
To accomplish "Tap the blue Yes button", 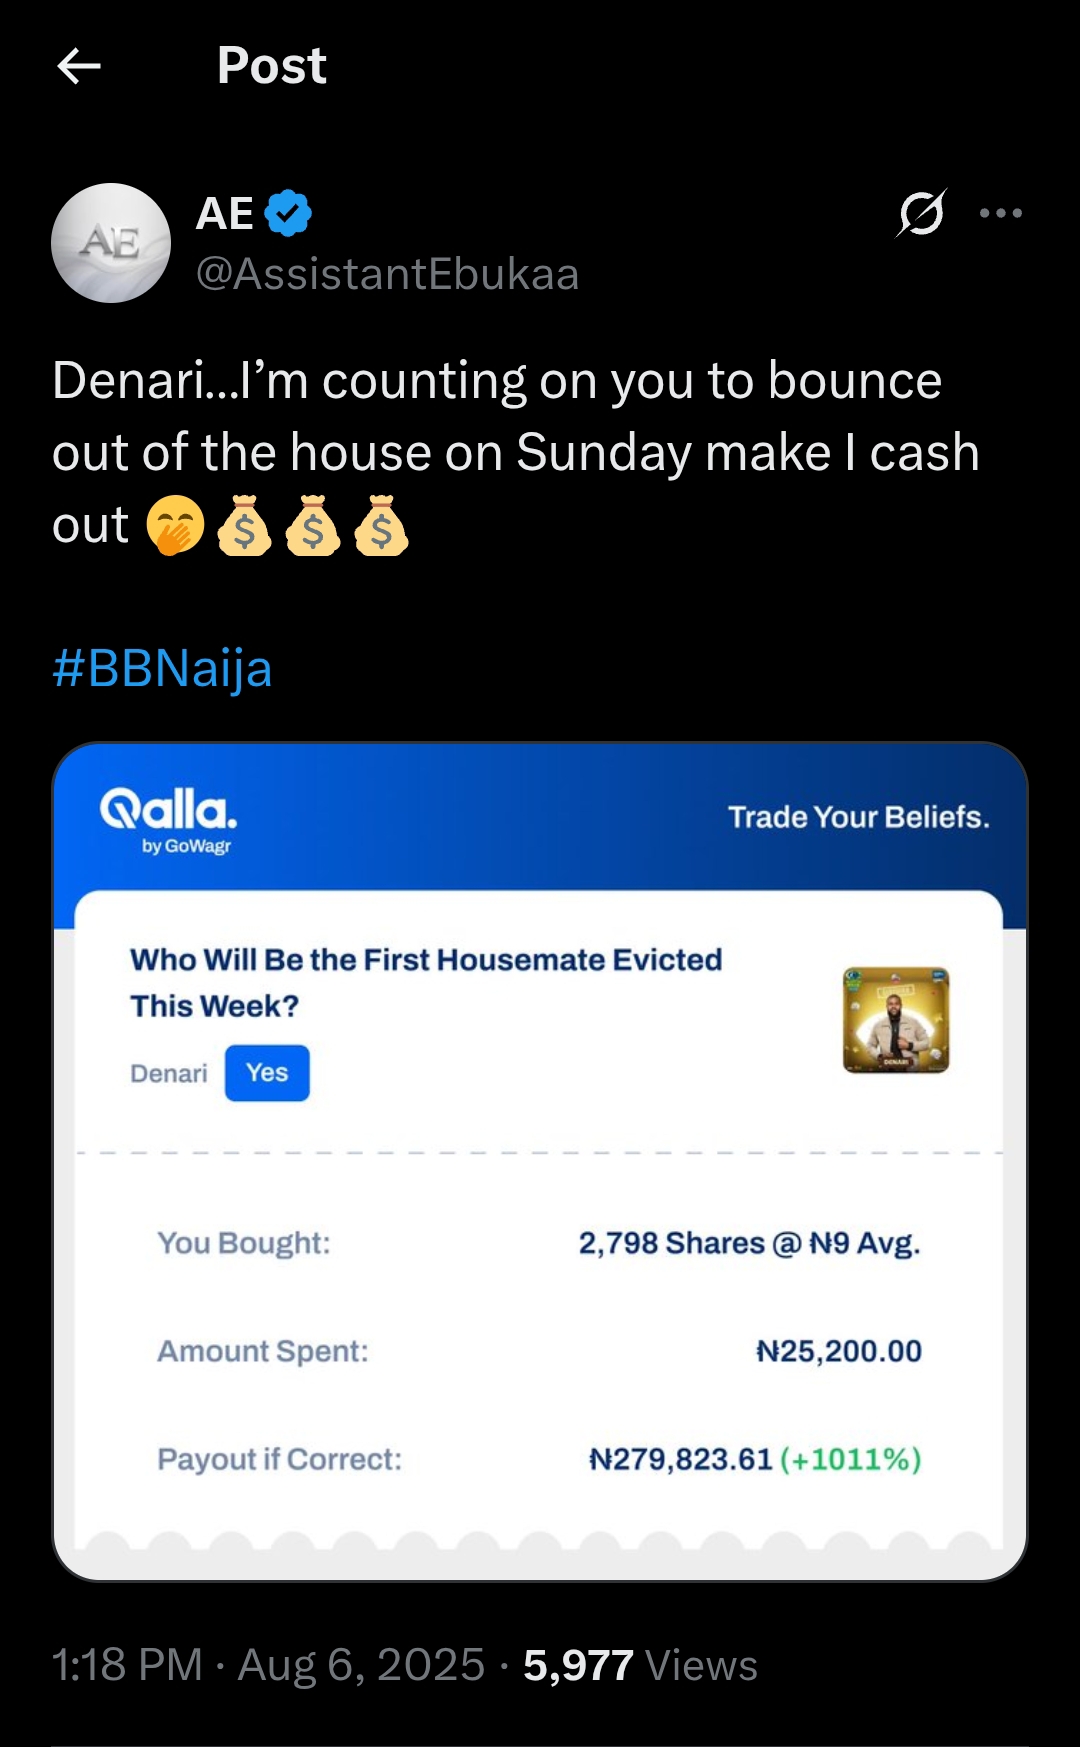I will pos(267,1073).
